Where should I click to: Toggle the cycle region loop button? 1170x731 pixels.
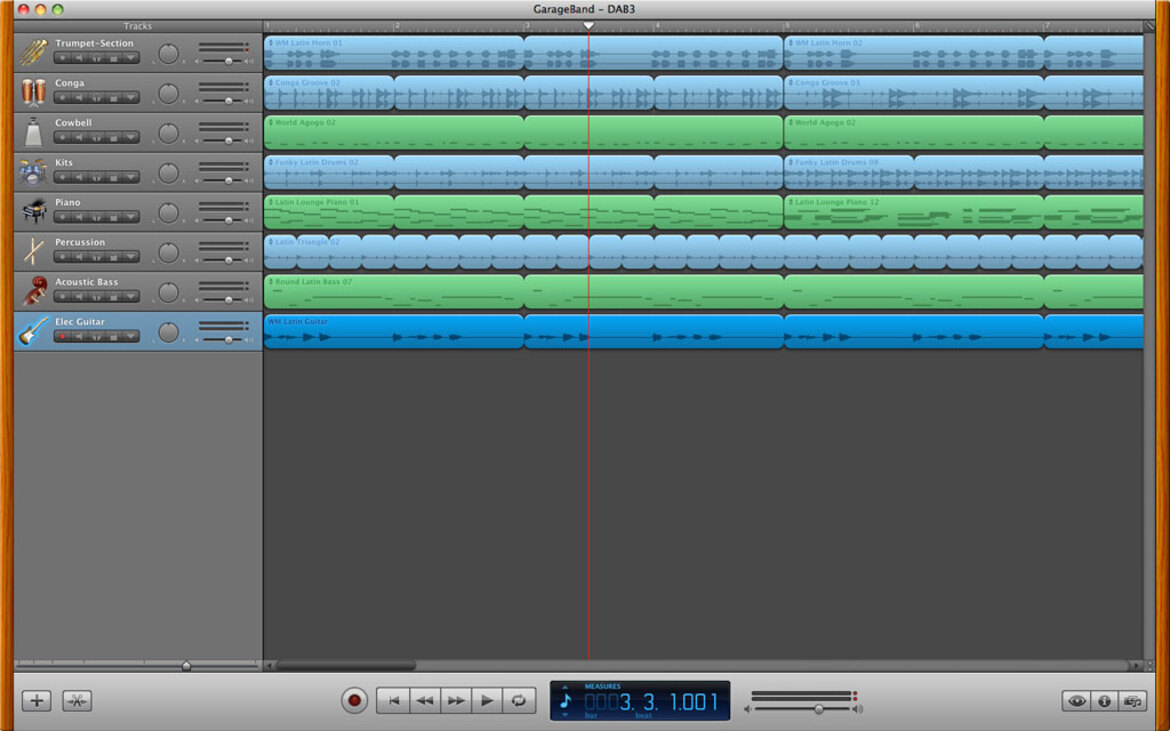click(x=519, y=700)
